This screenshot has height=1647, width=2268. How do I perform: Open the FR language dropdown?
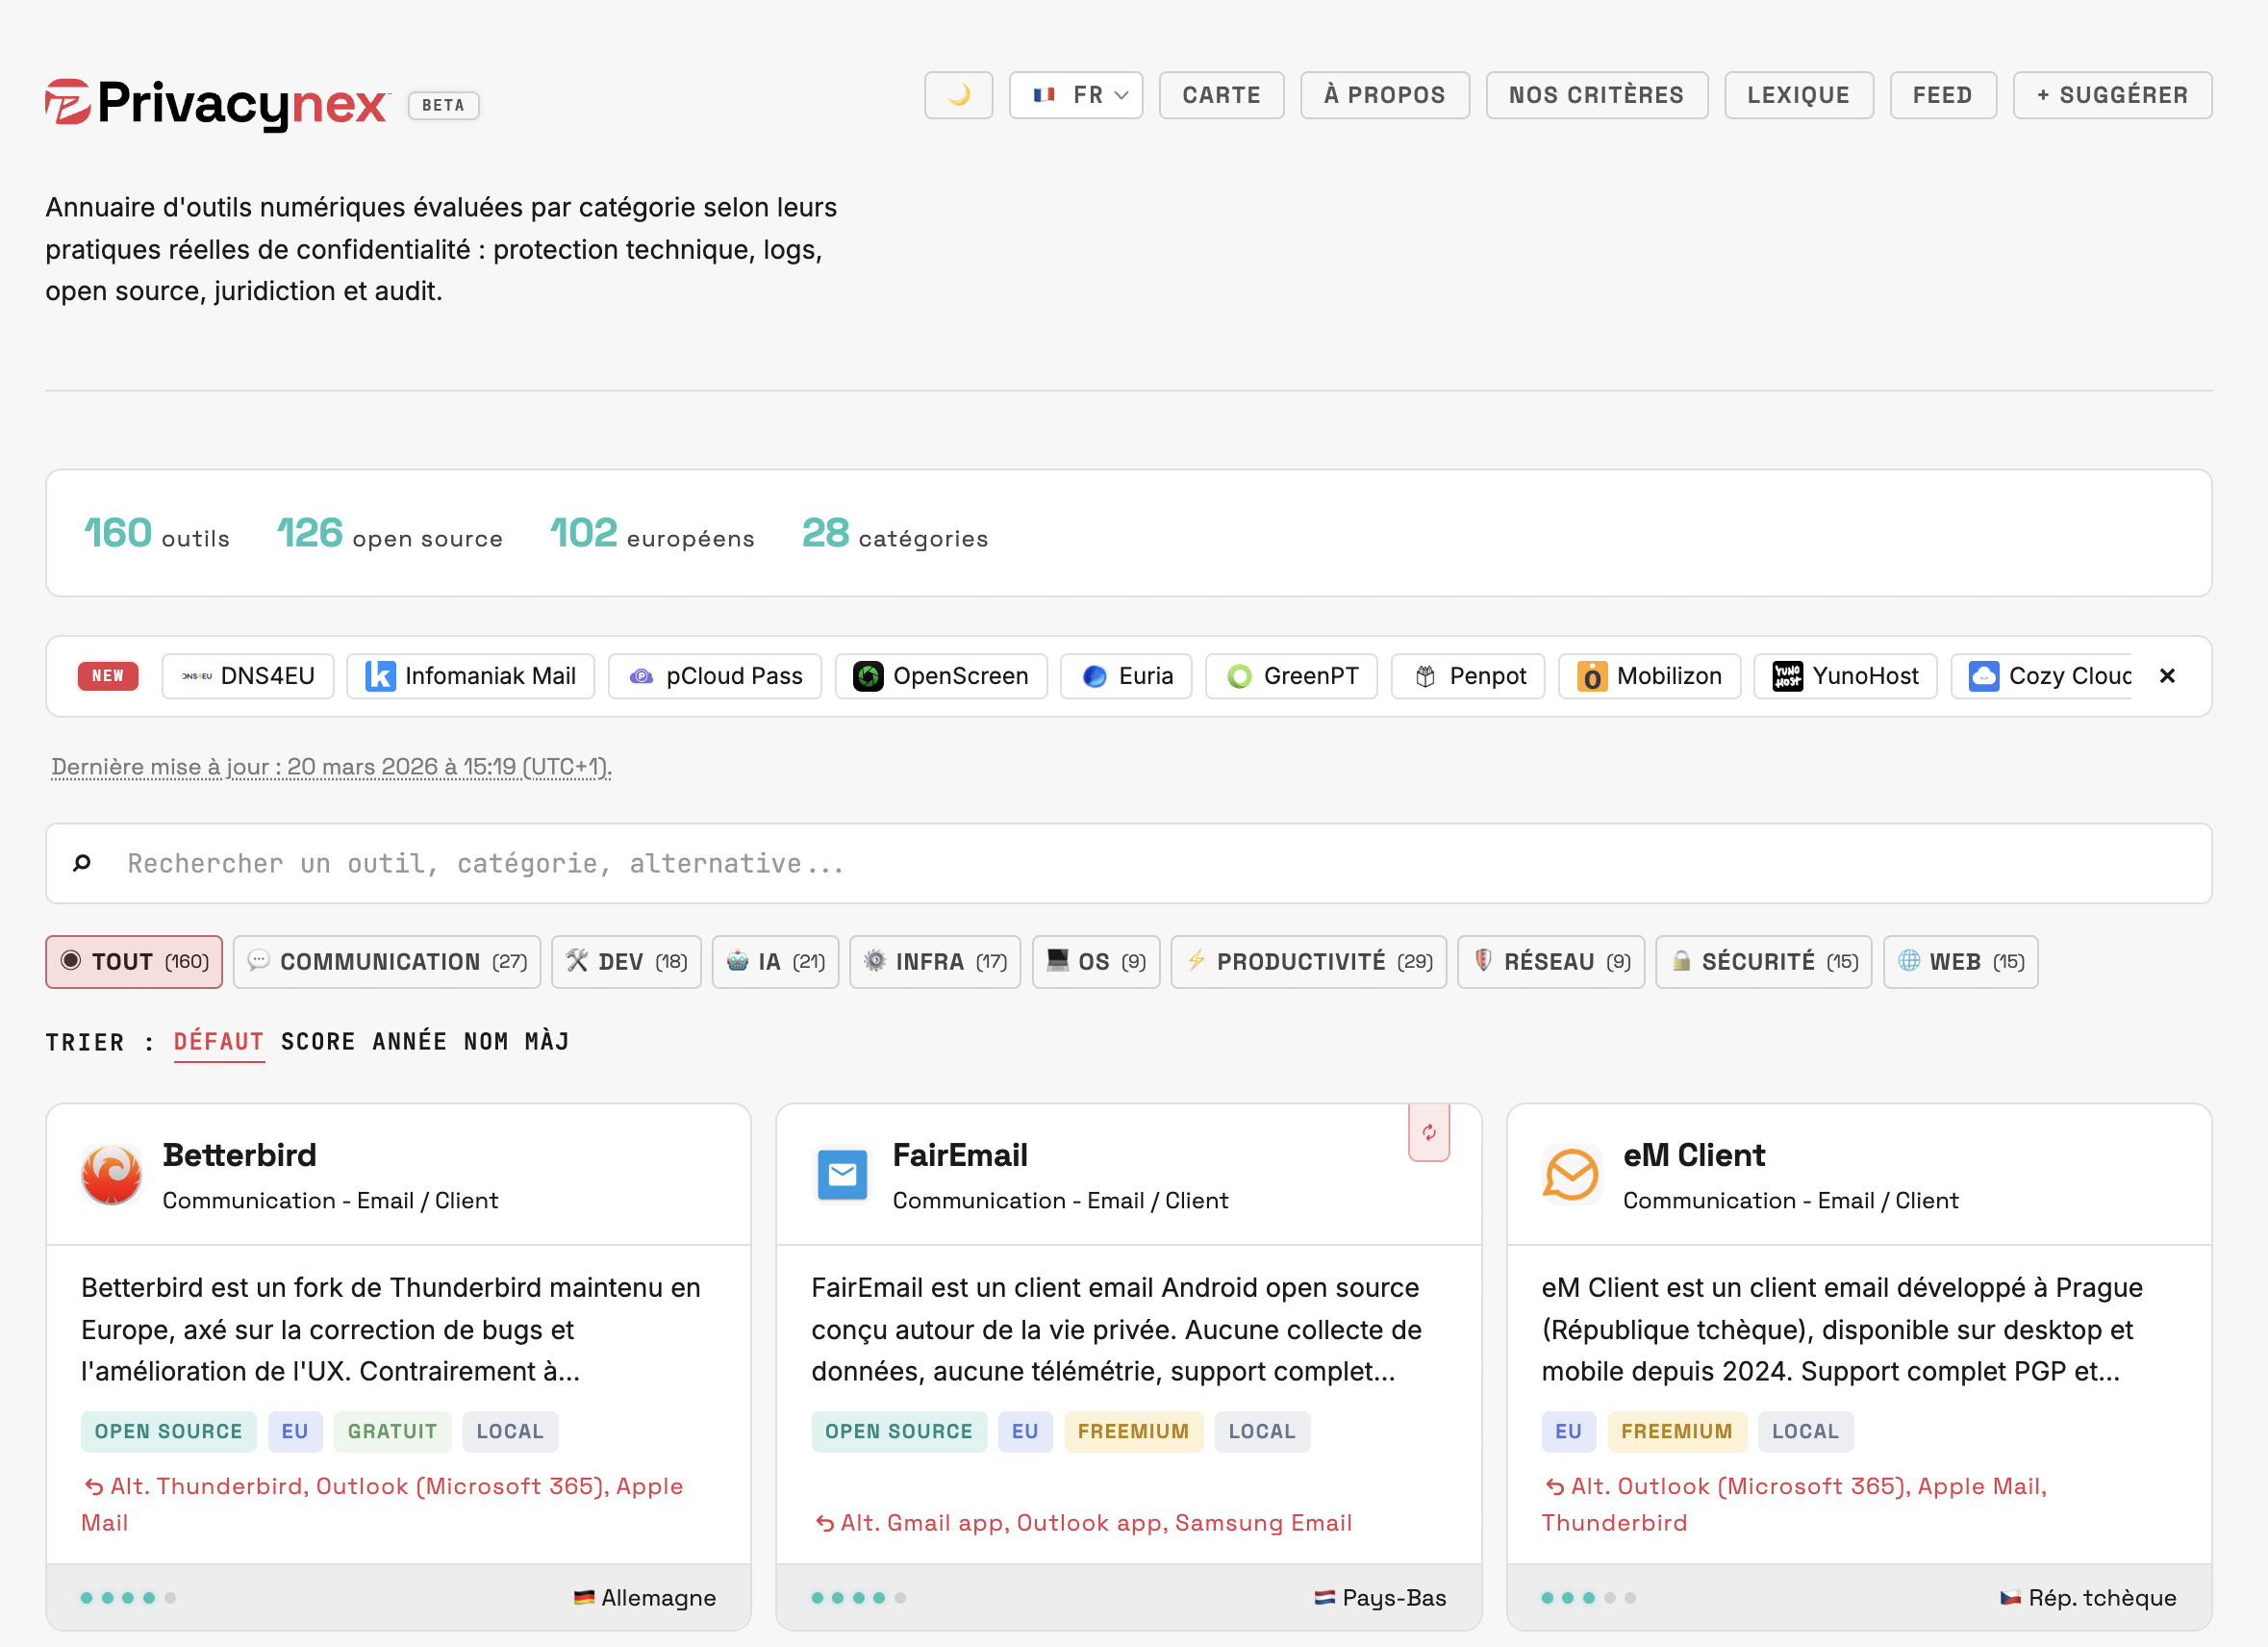pyautogui.click(x=1075, y=95)
